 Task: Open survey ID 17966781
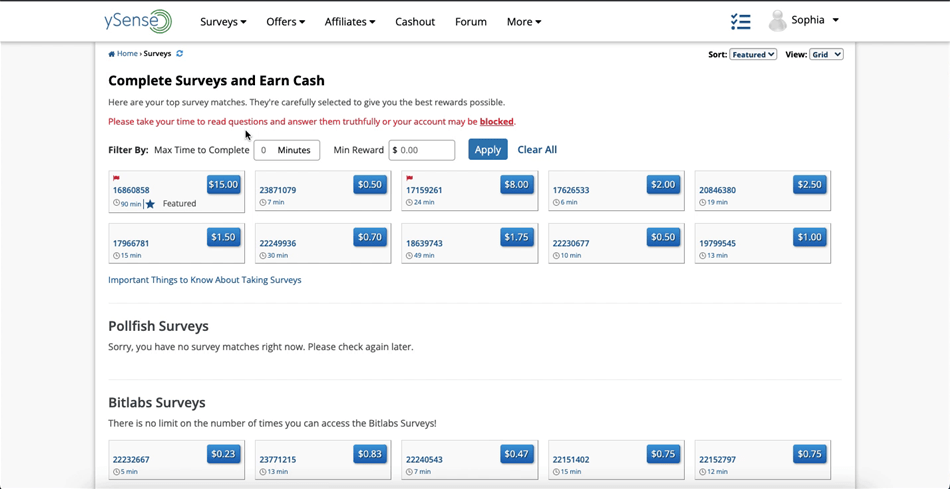coord(131,244)
